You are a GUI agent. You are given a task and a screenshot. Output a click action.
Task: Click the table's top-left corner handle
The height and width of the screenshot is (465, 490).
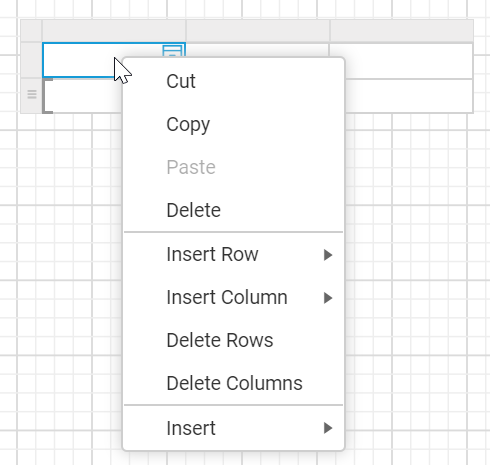click(31, 31)
